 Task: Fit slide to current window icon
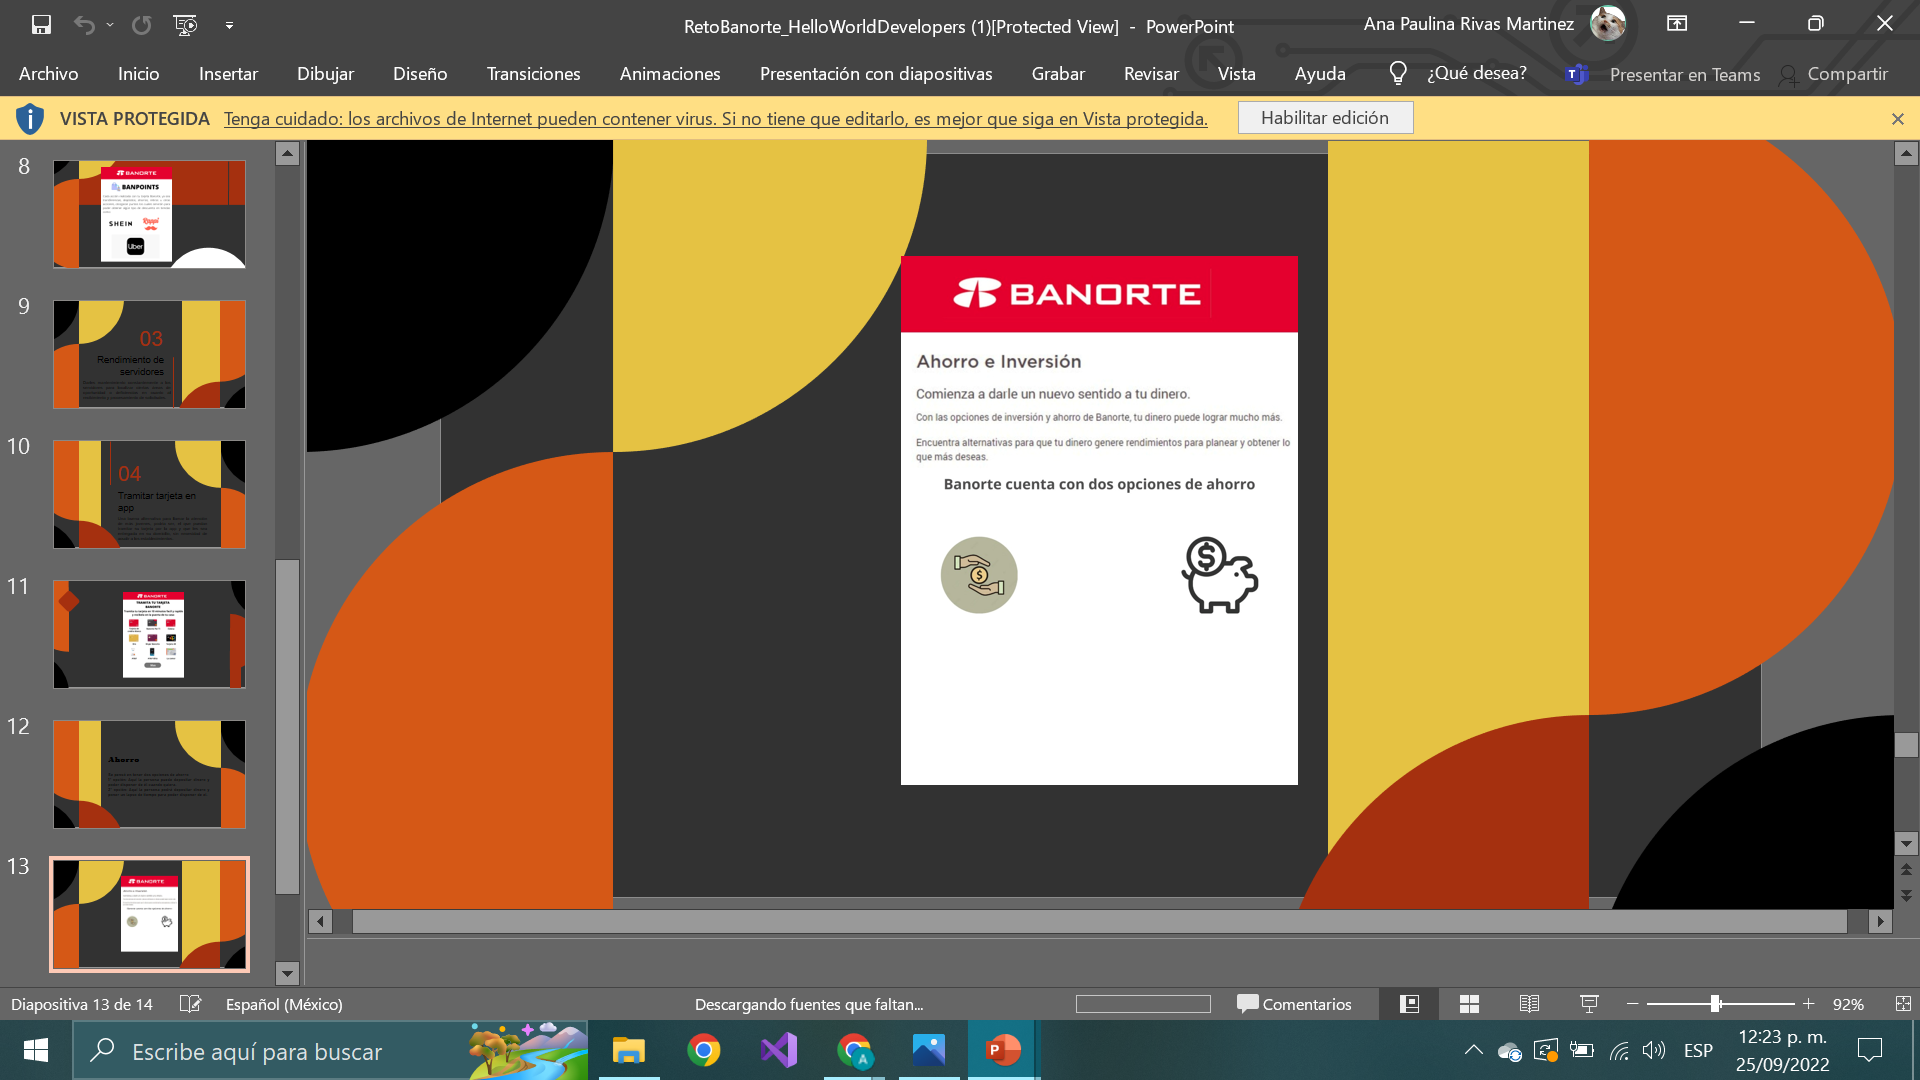tap(1902, 1004)
